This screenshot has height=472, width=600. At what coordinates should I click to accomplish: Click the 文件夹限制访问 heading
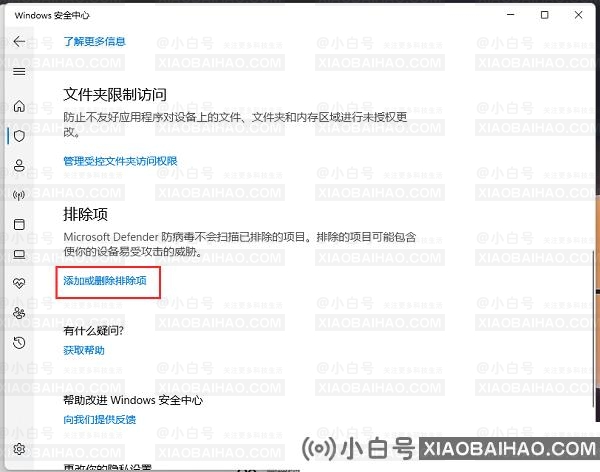point(115,94)
